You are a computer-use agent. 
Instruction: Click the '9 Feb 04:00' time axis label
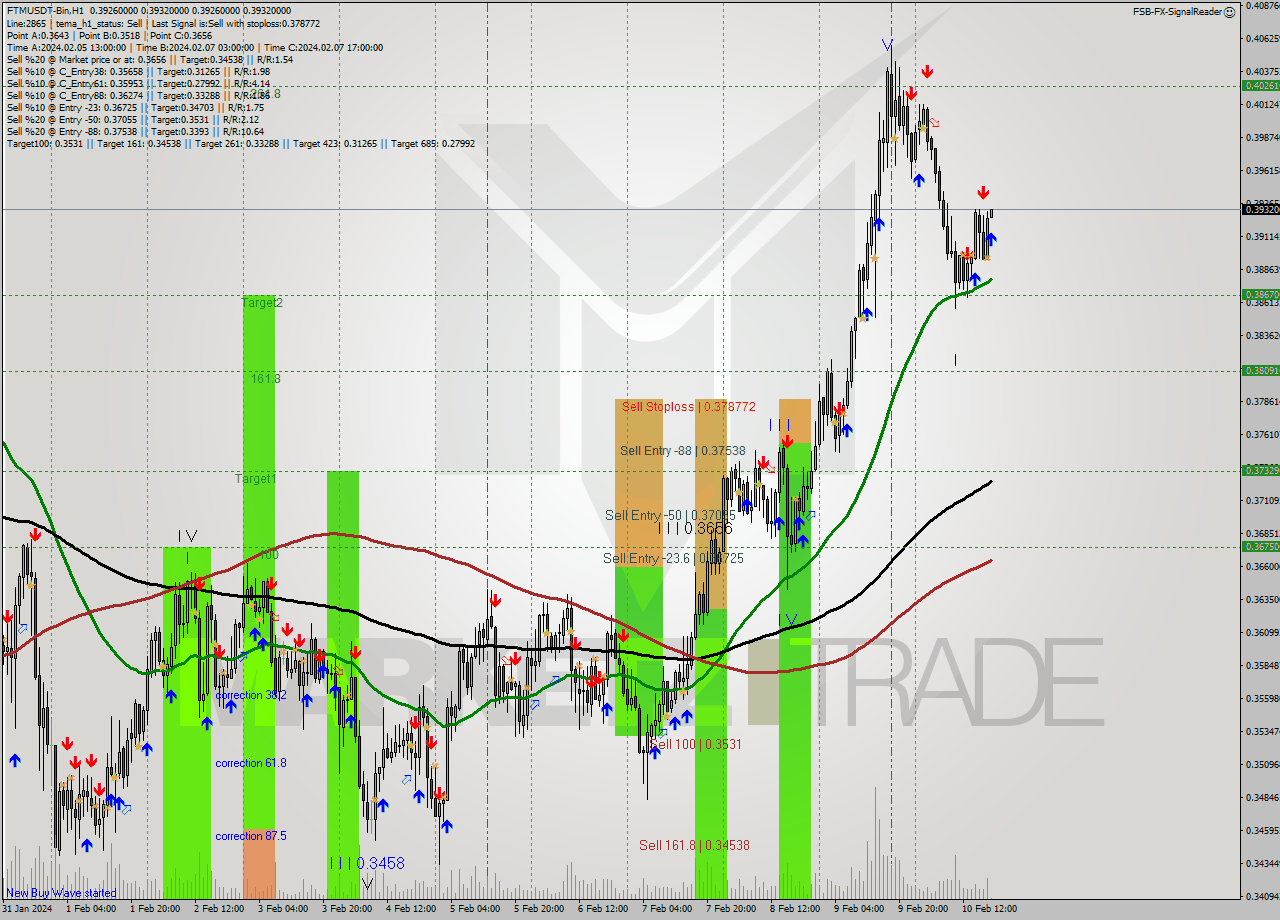coord(859,909)
